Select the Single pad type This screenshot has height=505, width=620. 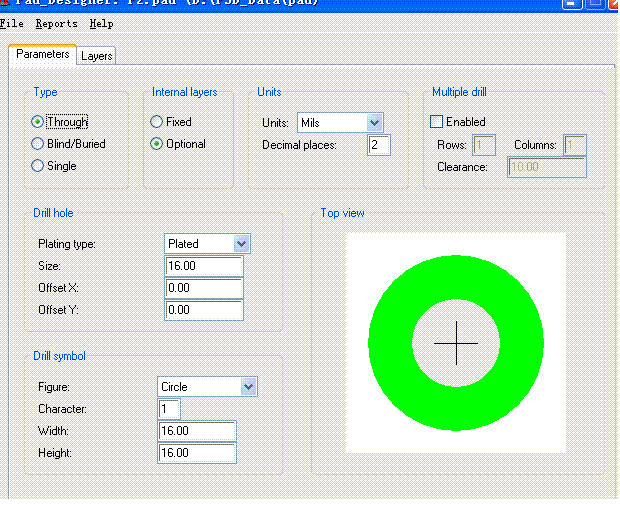(38, 166)
